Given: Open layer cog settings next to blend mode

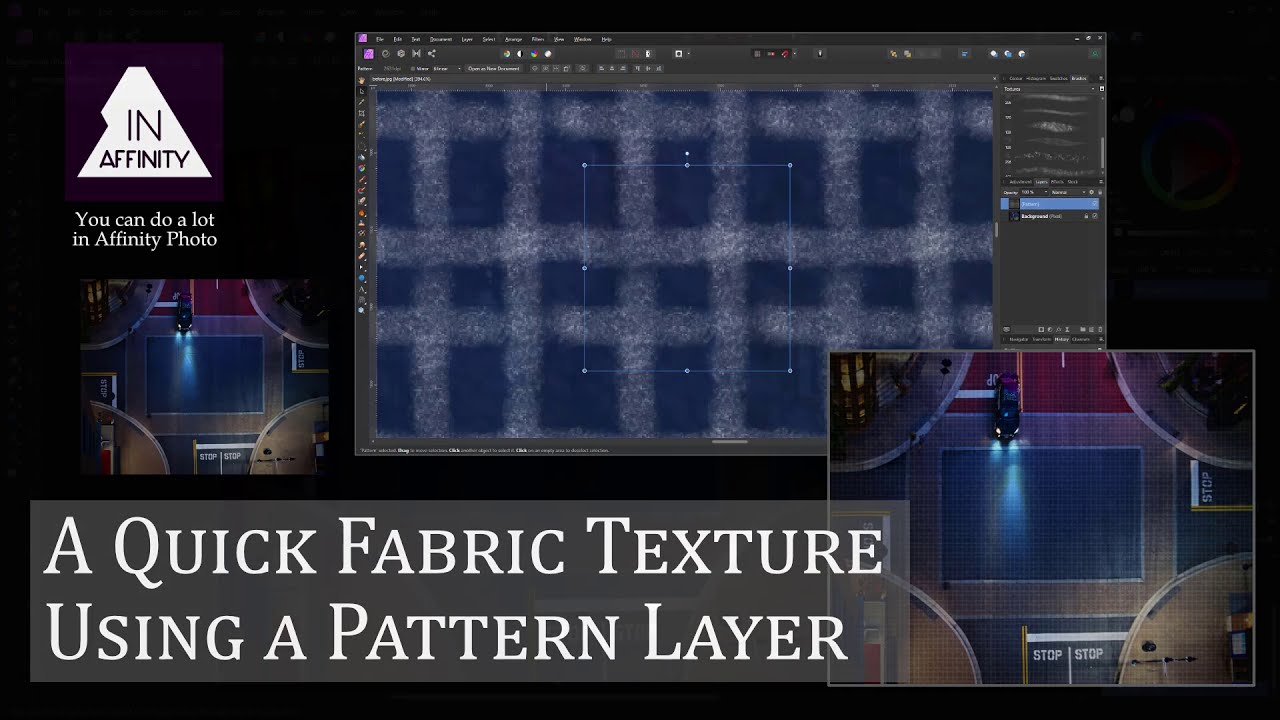Looking at the screenshot, I should pos(1091,192).
